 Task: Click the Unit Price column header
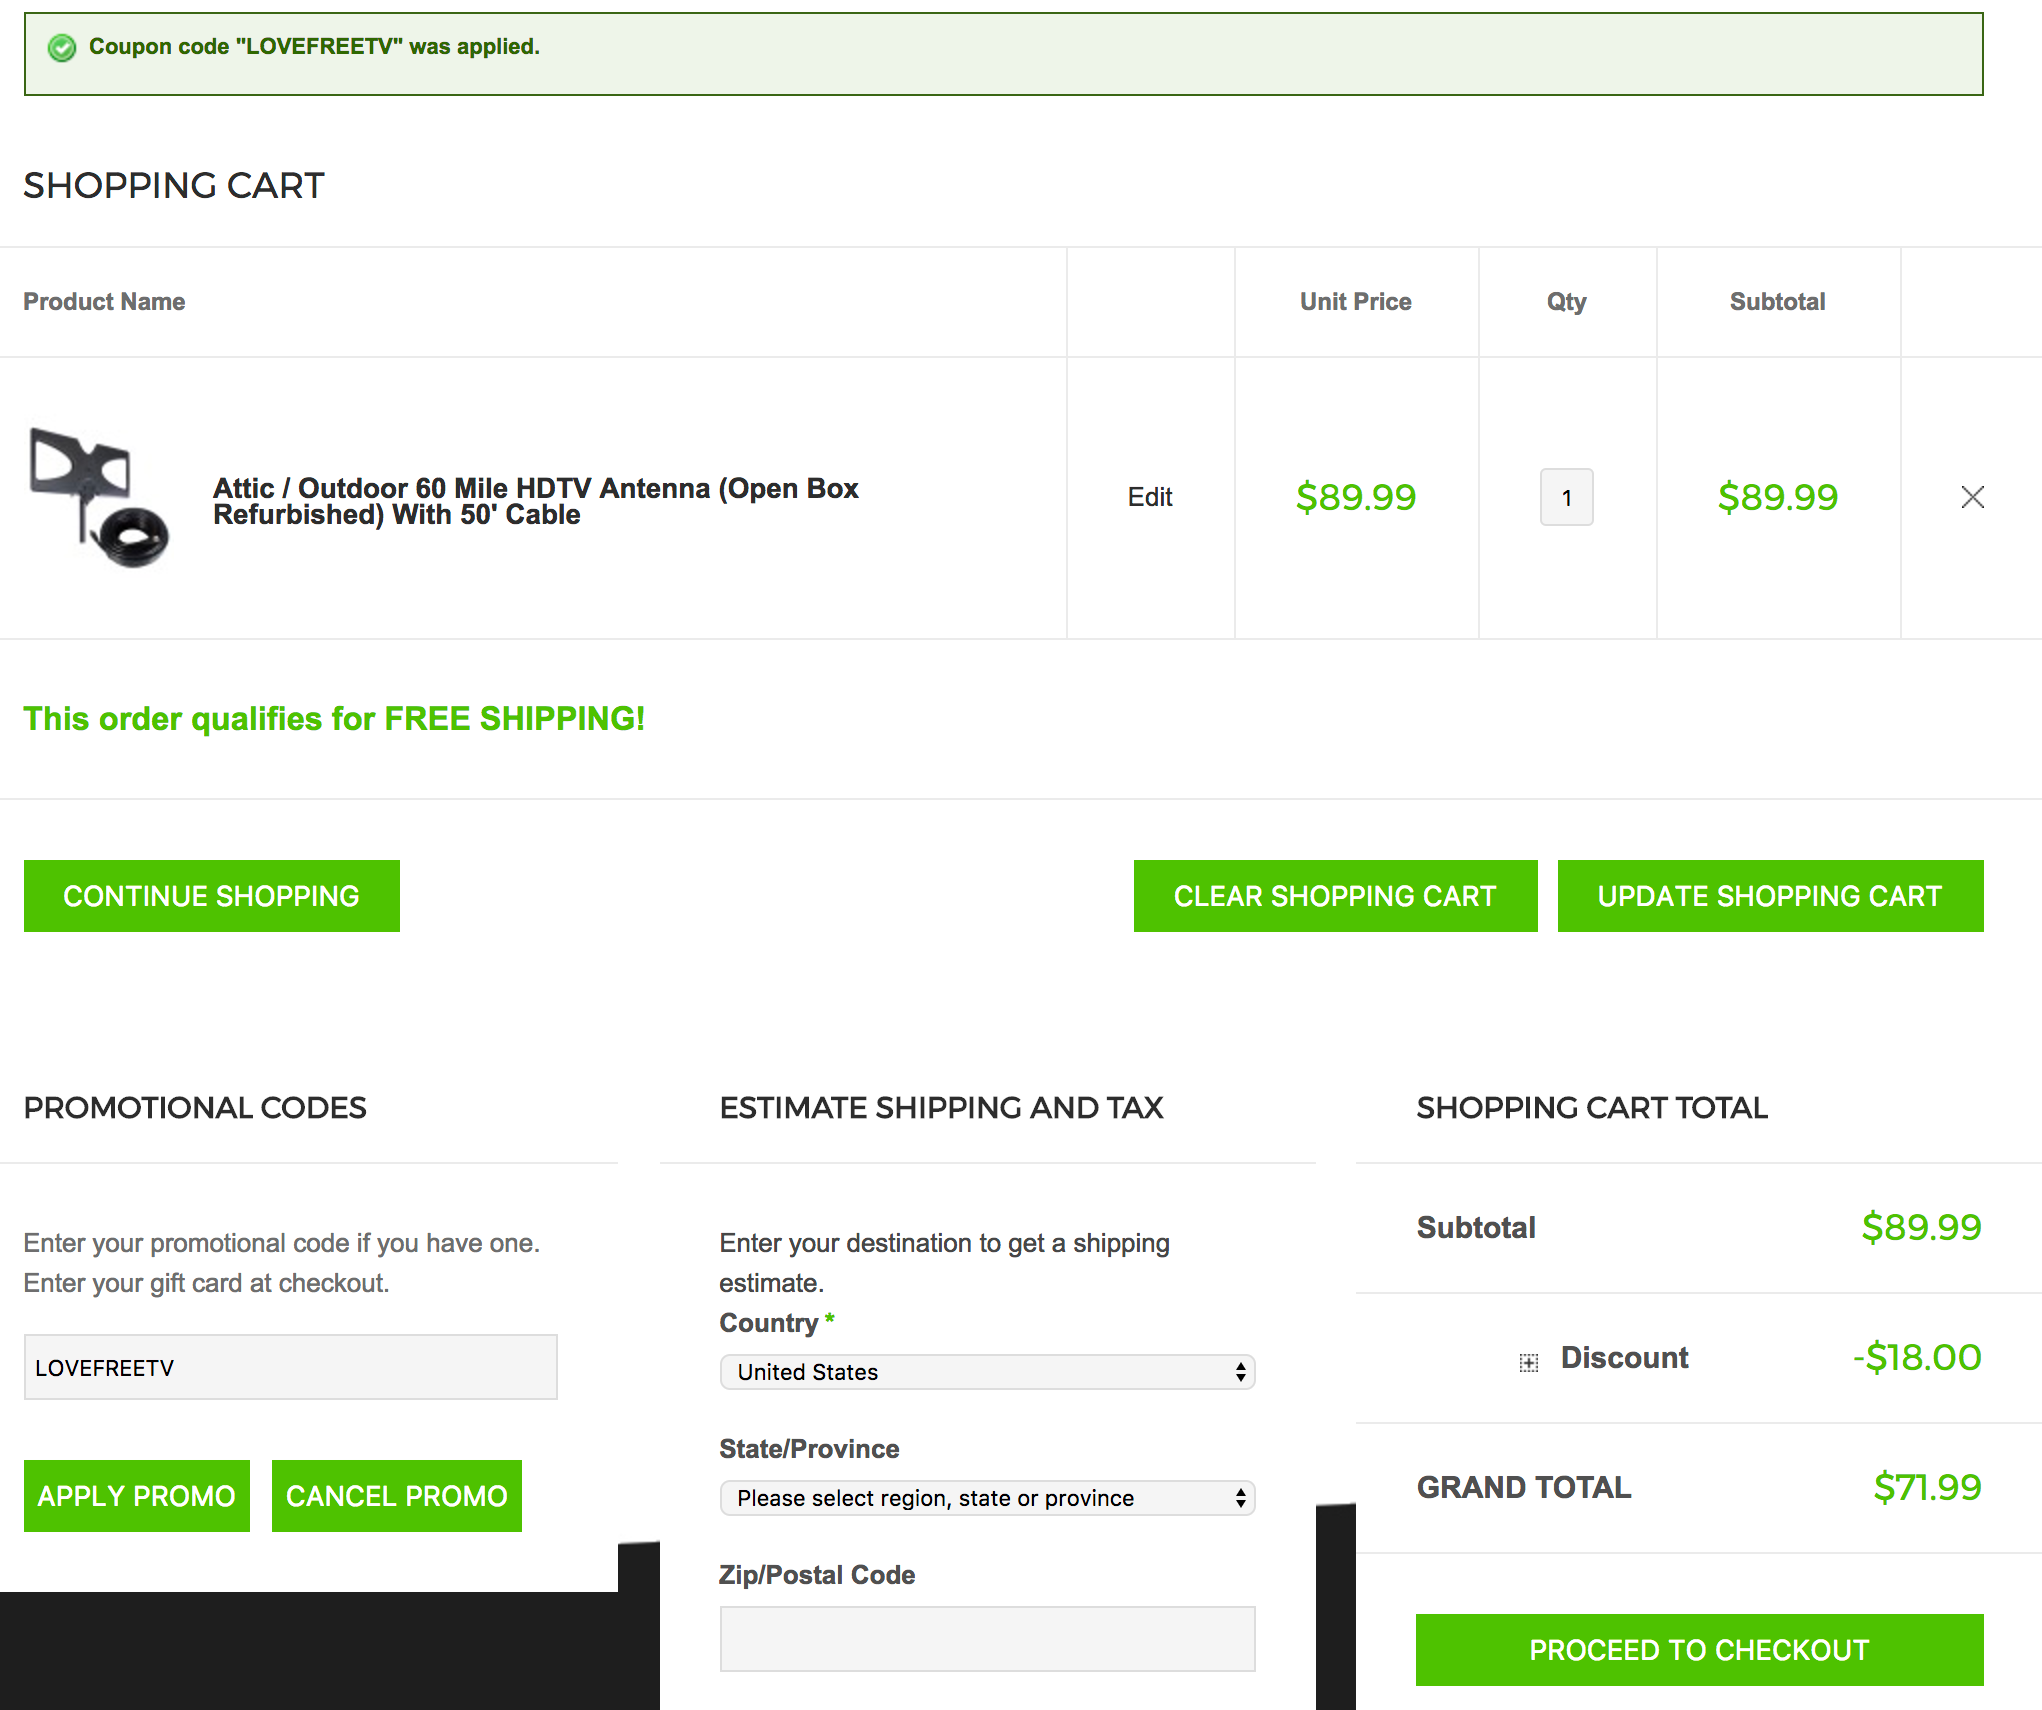click(x=1355, y=302)
